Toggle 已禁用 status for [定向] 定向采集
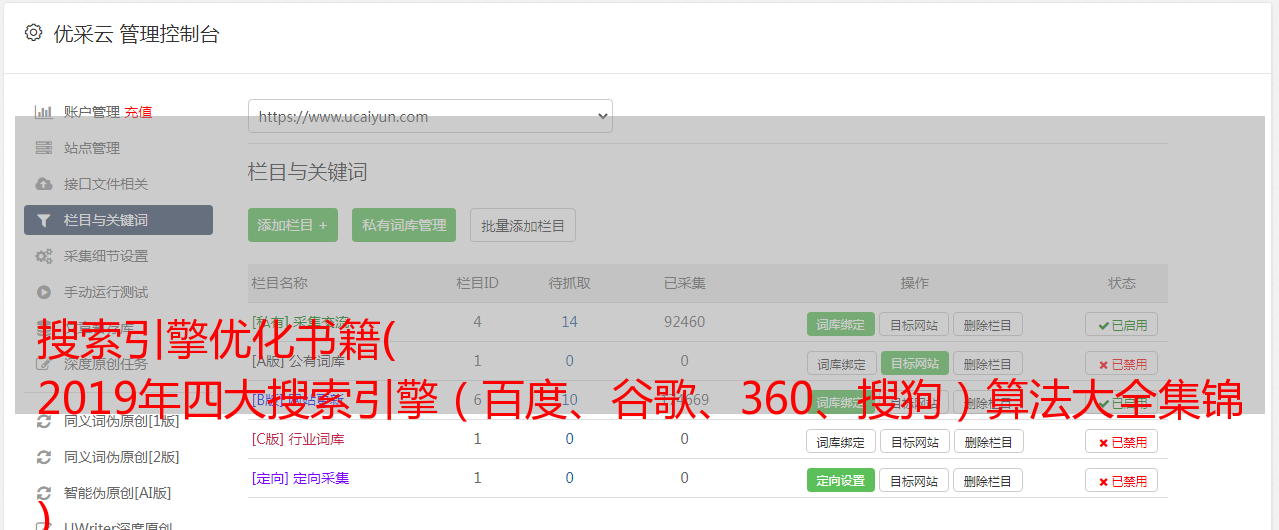The height and width of the screenshot is (530, 1279). [1122, 480]
